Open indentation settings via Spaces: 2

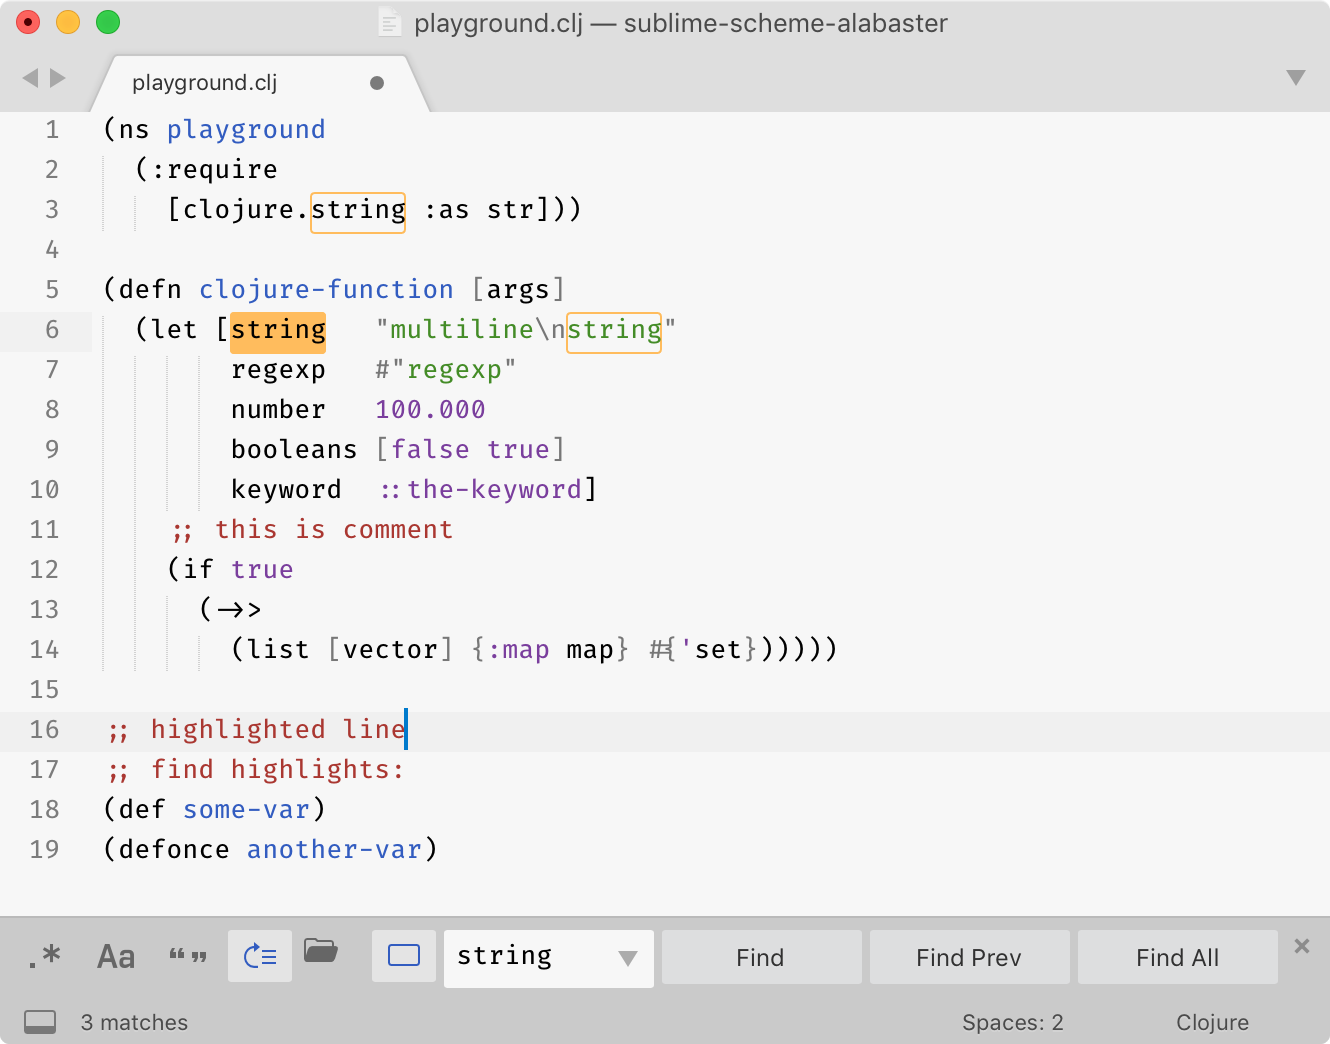point(1013,1022)
